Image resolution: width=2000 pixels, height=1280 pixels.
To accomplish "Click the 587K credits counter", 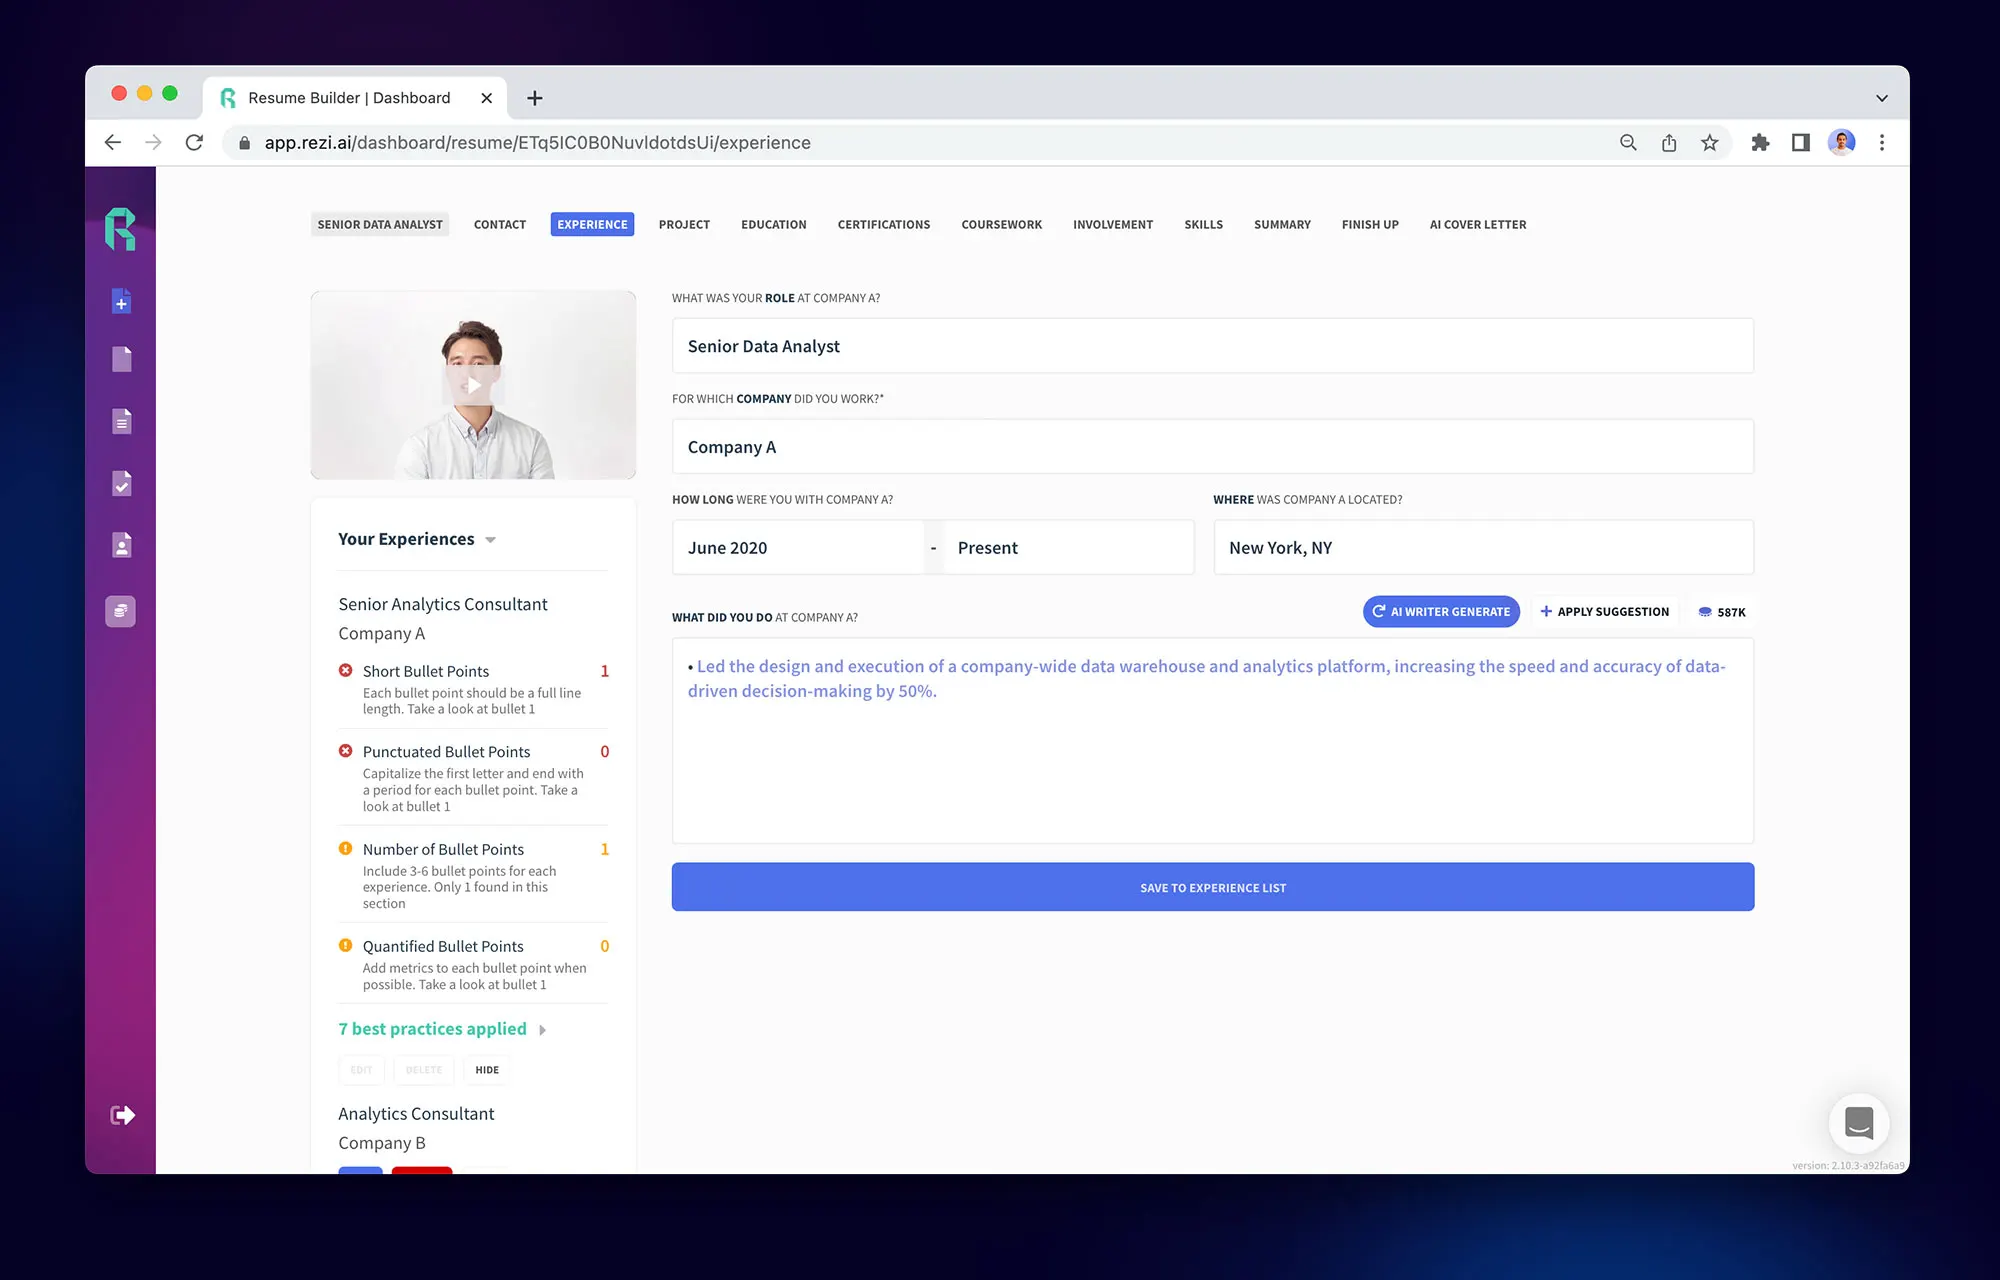I will 1722,612.
